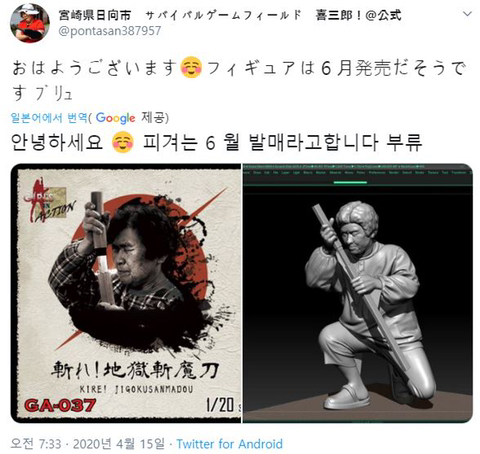
Task: Open the GA-037 poster image
Action: (126, 293)
